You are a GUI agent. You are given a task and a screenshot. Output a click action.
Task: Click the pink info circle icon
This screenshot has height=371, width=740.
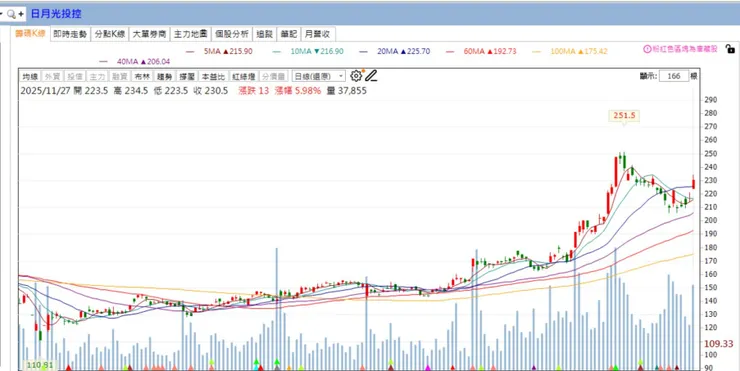coord(647,49)
